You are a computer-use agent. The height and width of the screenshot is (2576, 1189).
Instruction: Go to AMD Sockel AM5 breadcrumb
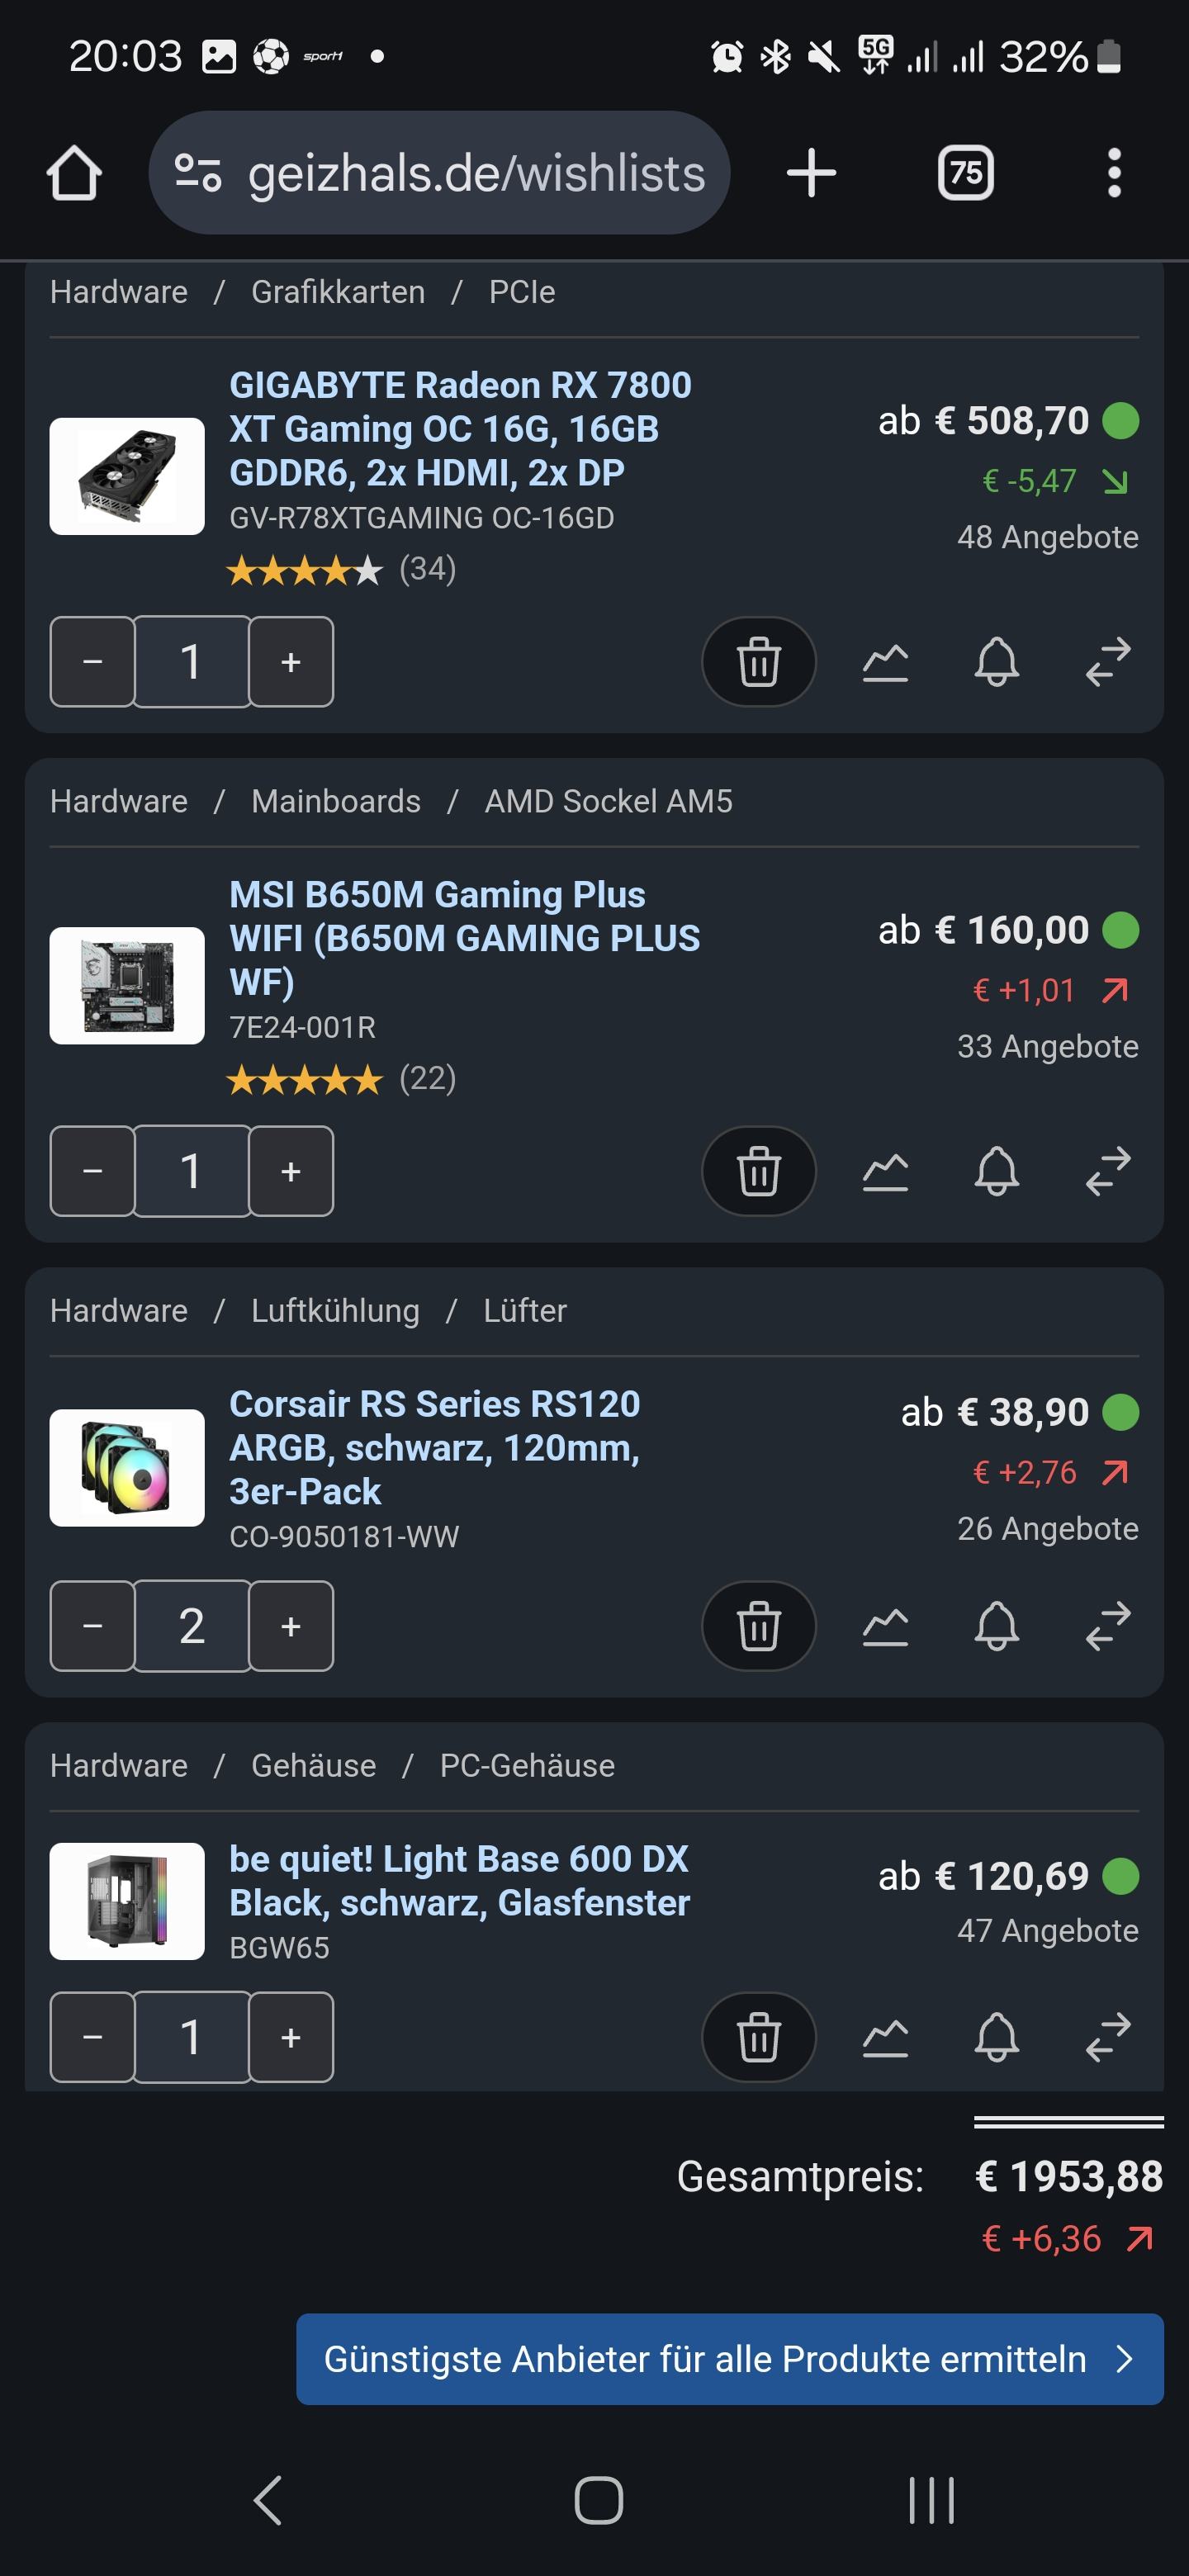tap(608, 801)
